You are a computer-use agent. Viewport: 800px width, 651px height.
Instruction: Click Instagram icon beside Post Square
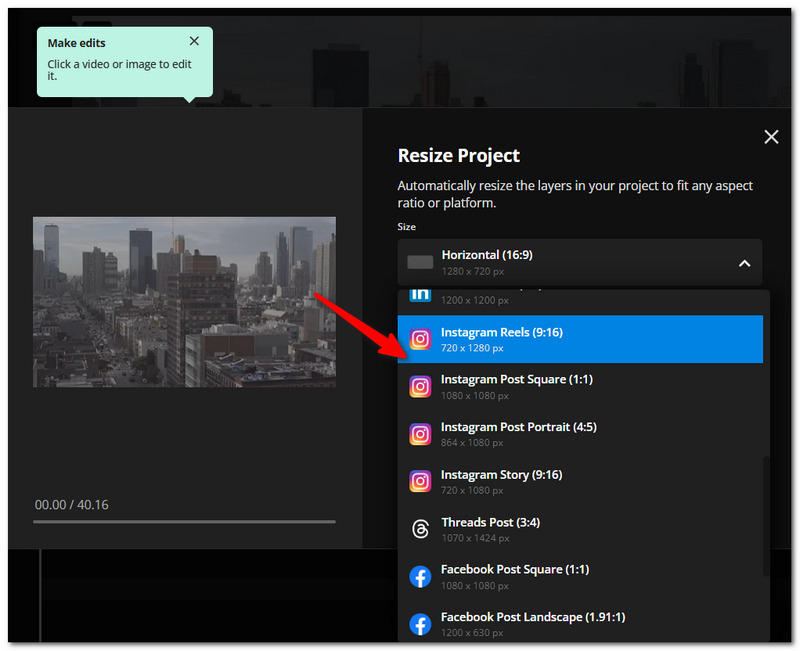point(420,387)
